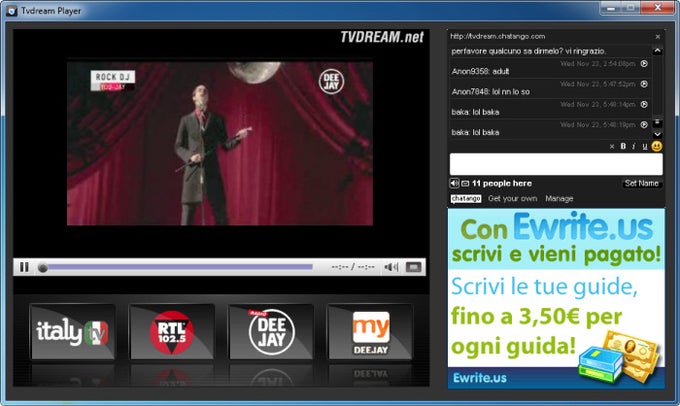Click the '11 people here' label
680x406 pixels.
pyautogui.click(x=501, y=183)
